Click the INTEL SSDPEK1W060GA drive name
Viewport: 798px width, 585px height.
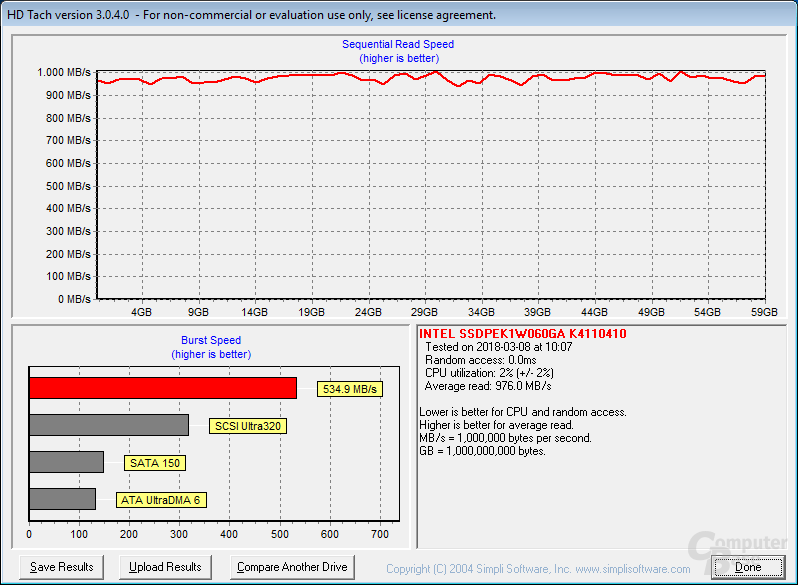(523, 334)
